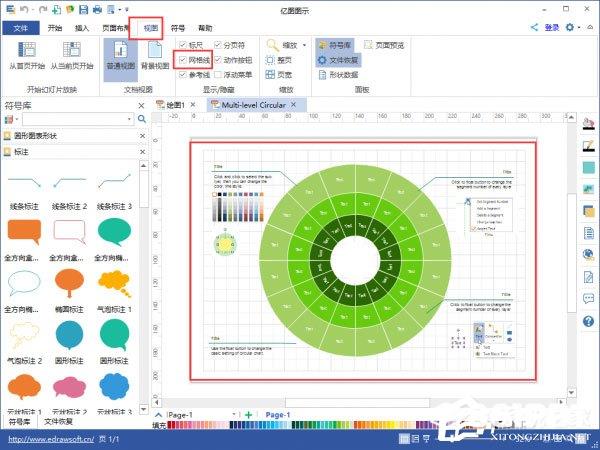The height and width of the screenshot is (450, 600).
Task: Toggle the 分页符 page break checkbox
Action: point(218,45)
